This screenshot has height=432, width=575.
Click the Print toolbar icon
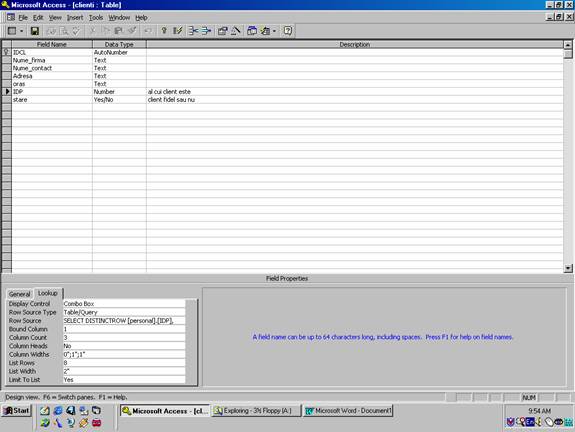click(51, 31)
